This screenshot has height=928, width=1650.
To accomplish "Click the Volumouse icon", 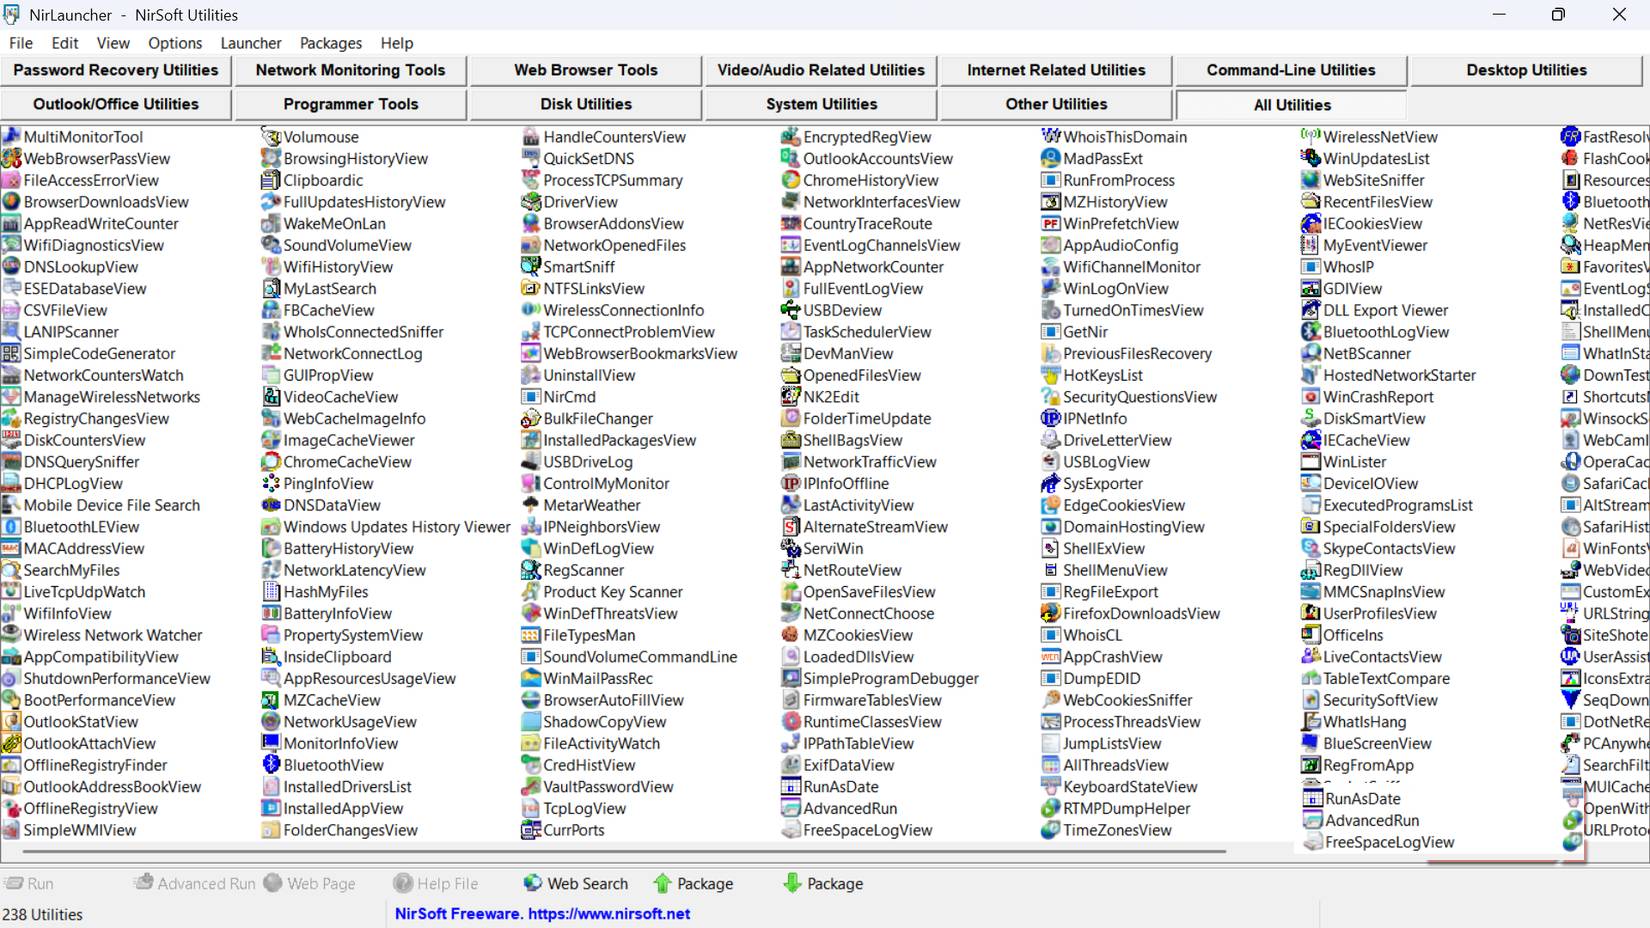I will (270, 137).
